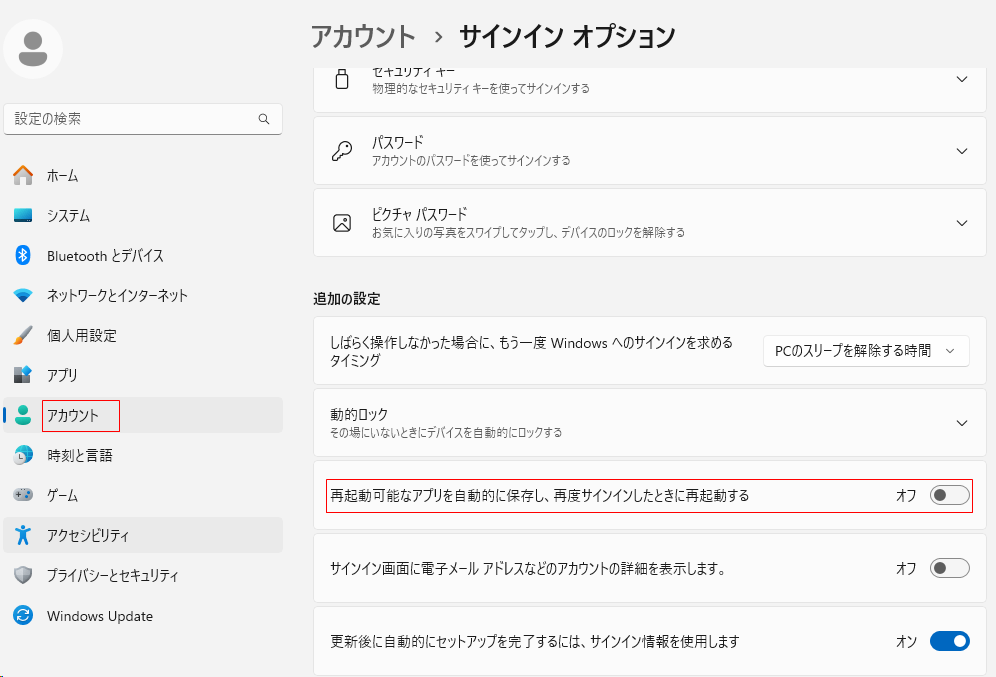Expand the ピクチャ パスワード section
Image resolution: width=996 pixels, height=677 pixels.
tap(961, 223)
